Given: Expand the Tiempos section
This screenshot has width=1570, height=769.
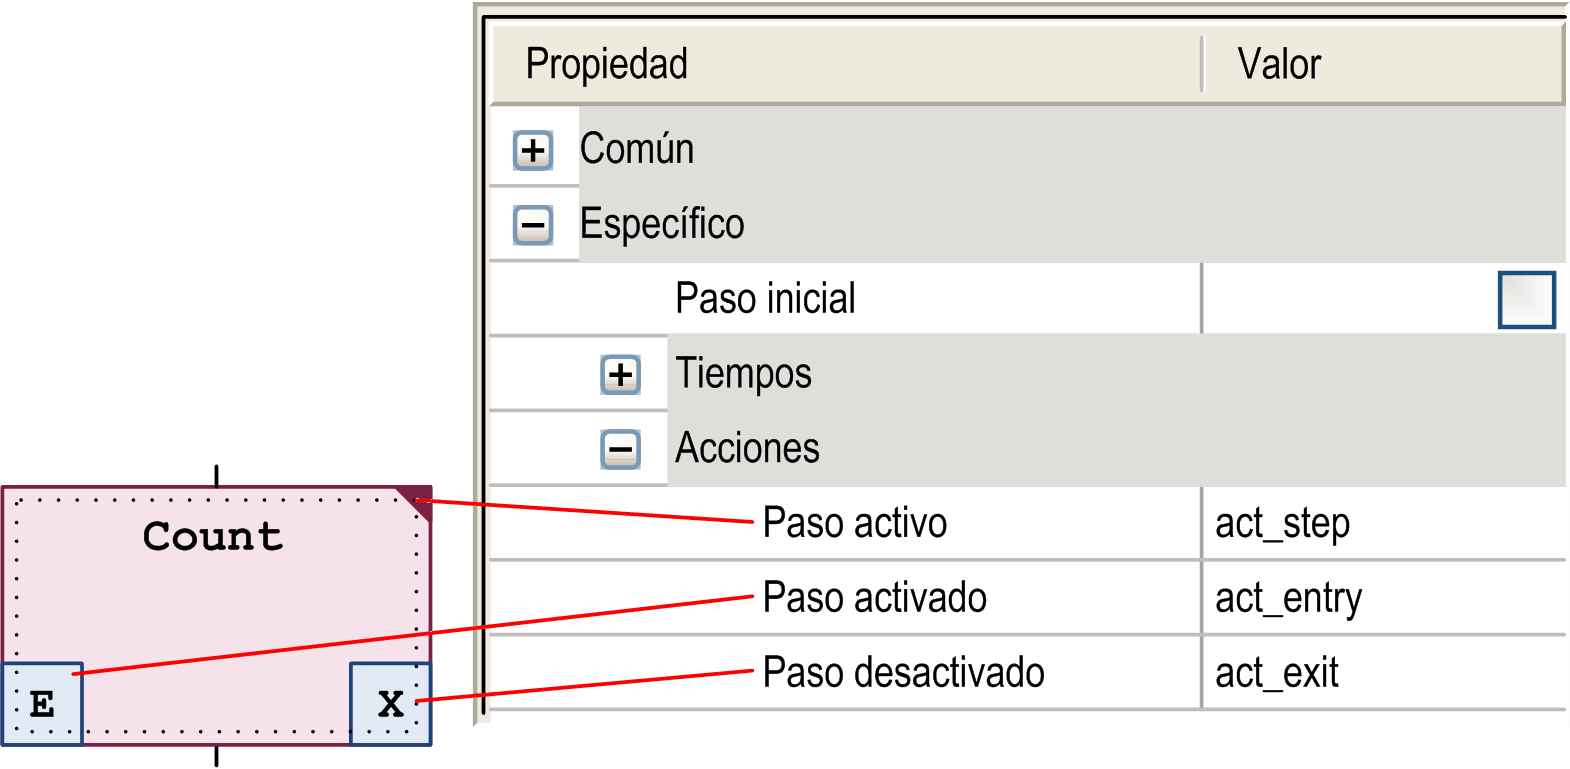Looking at the screenshot, I should (x=621, y=375).
